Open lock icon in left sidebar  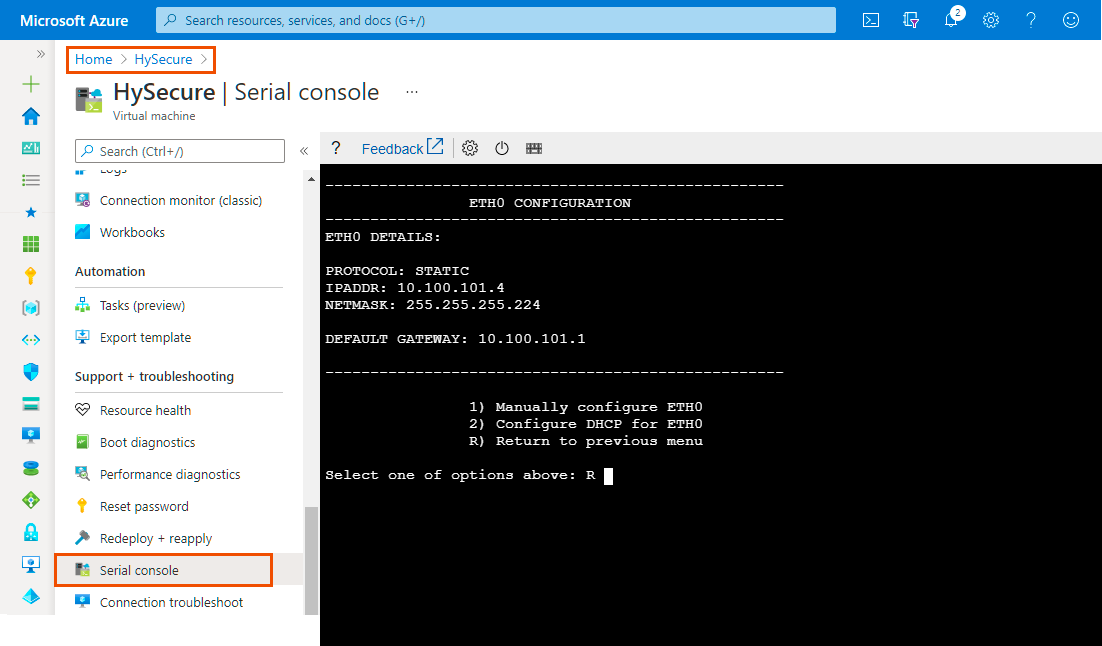tap(31, 532)
